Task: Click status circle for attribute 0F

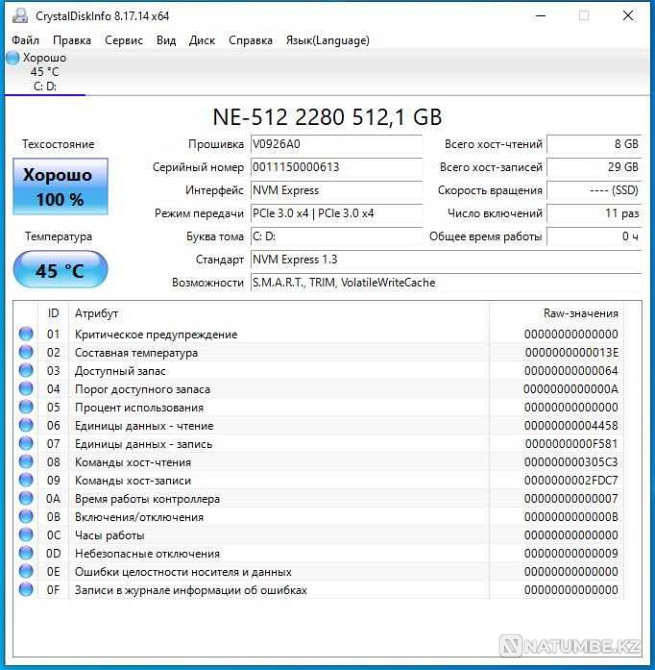Action: coord(26,590)
